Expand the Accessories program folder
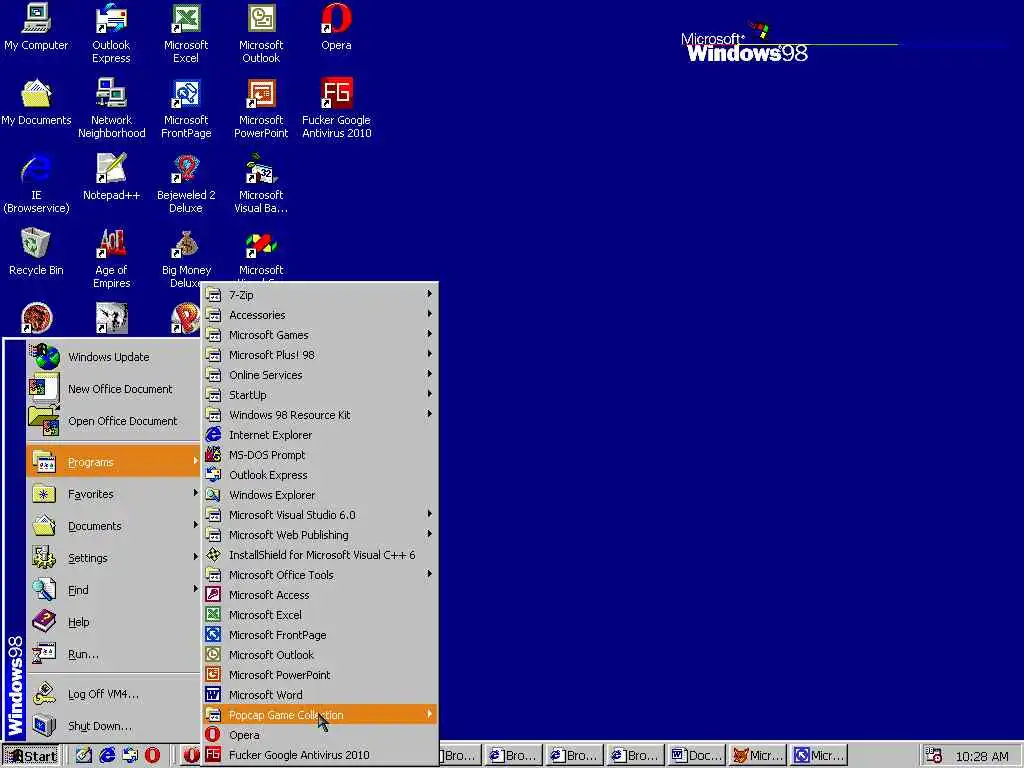Viewport: 1024px width, 768px height. pos(319,315)
